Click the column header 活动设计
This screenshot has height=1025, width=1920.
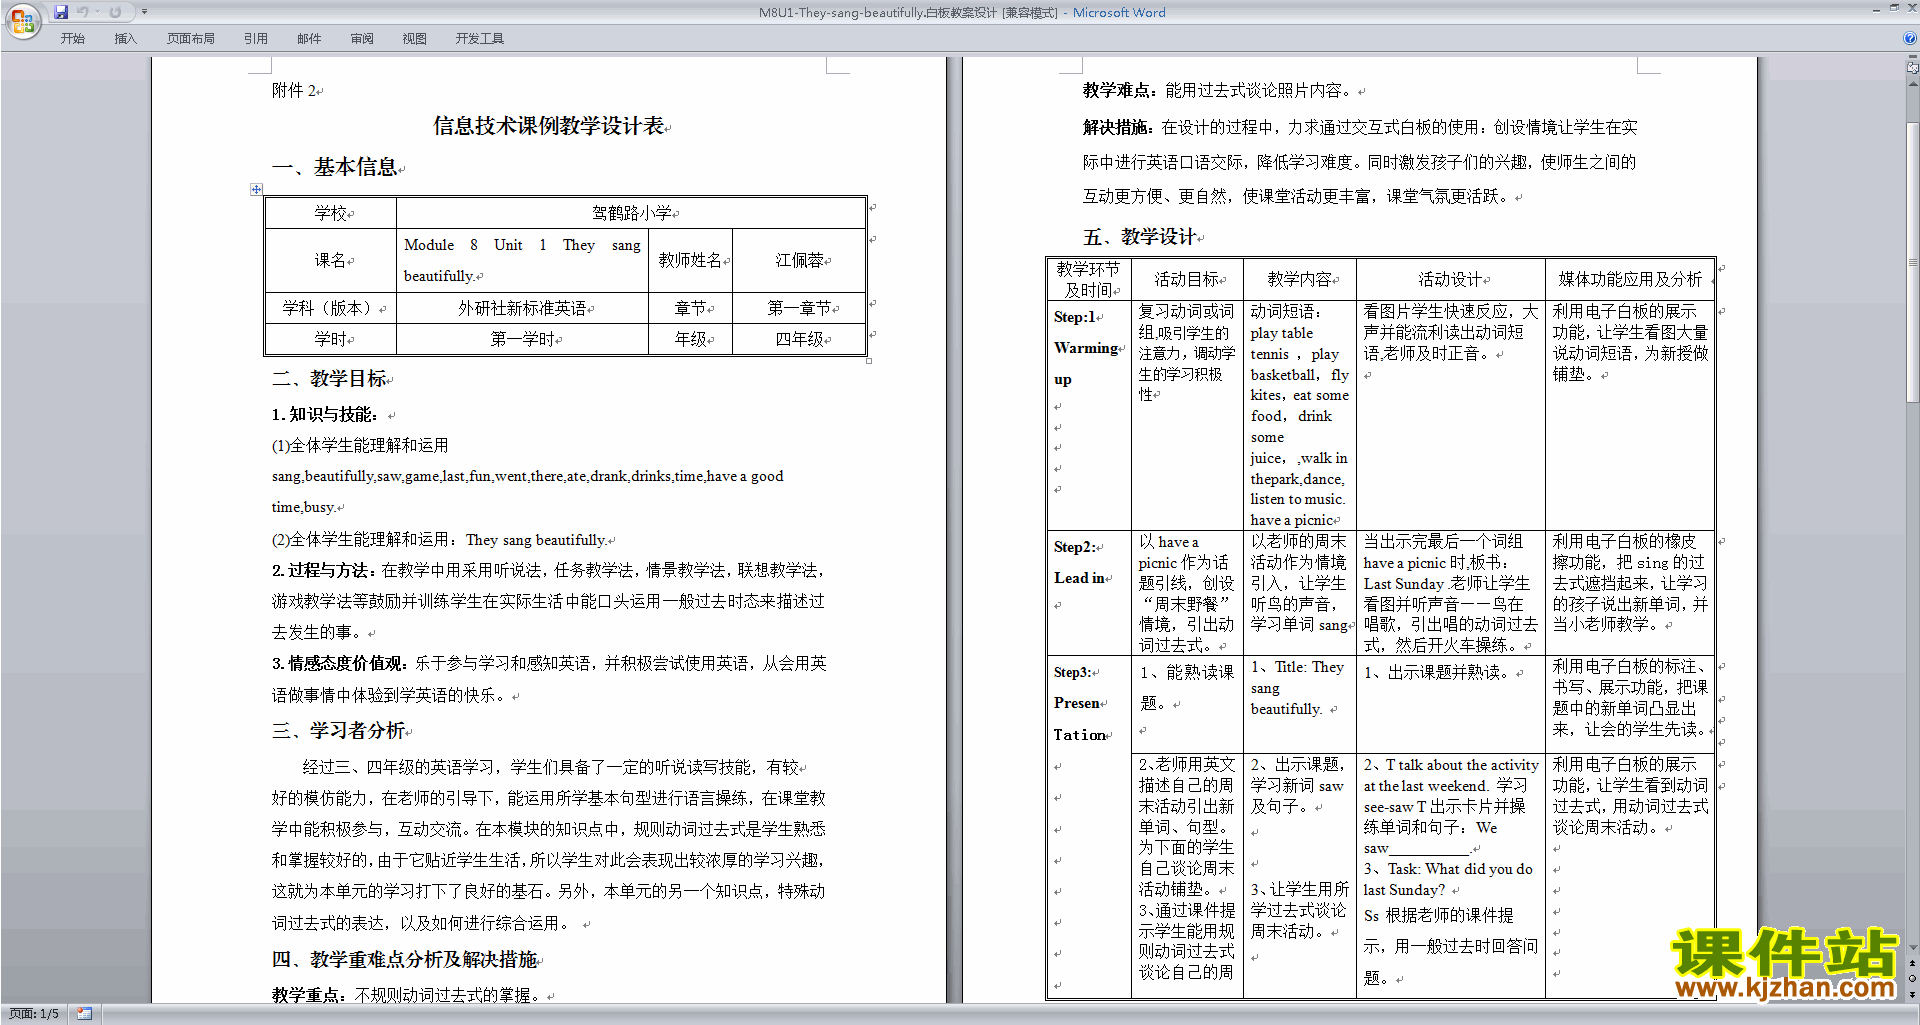pyautogui.click(x=1450, y=279)
